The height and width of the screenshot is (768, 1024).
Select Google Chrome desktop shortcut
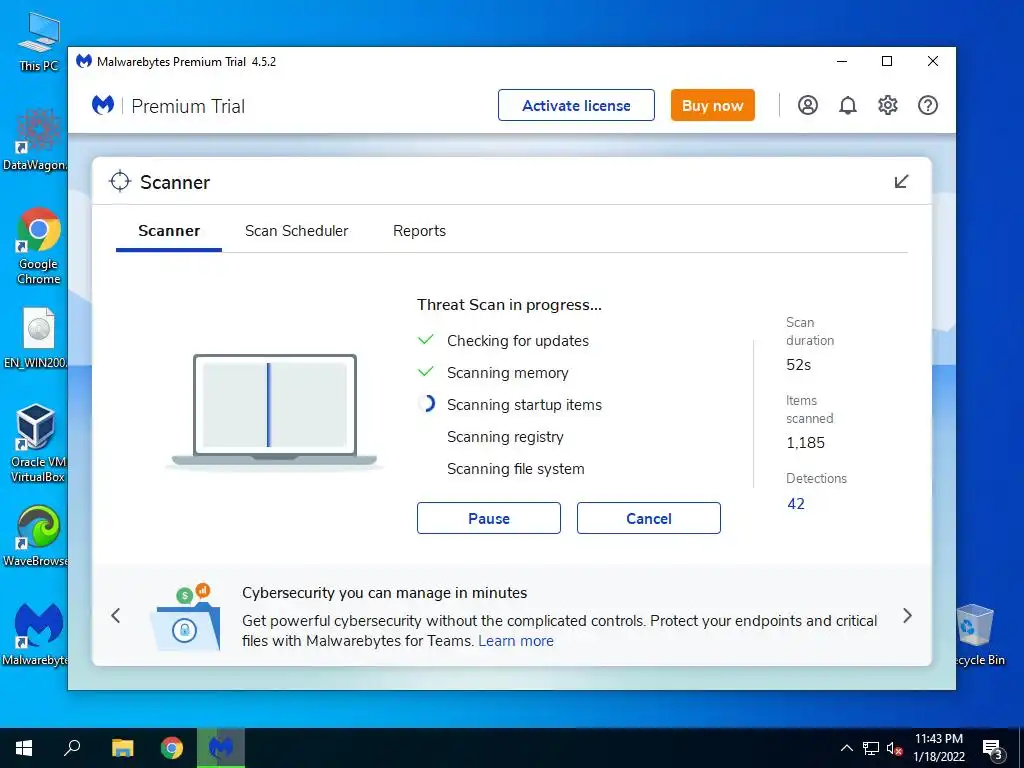[x=39, y=246]
